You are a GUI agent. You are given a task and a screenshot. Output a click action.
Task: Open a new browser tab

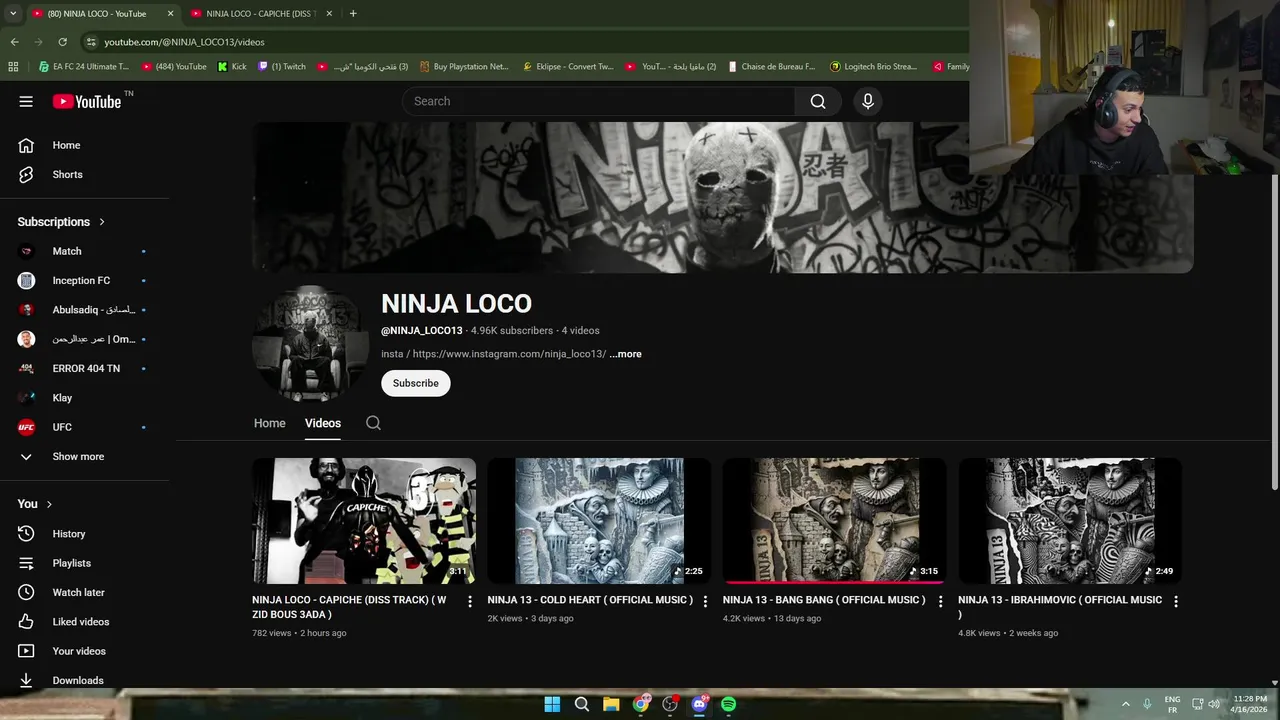pyautogui.click(x=353, y=13)
